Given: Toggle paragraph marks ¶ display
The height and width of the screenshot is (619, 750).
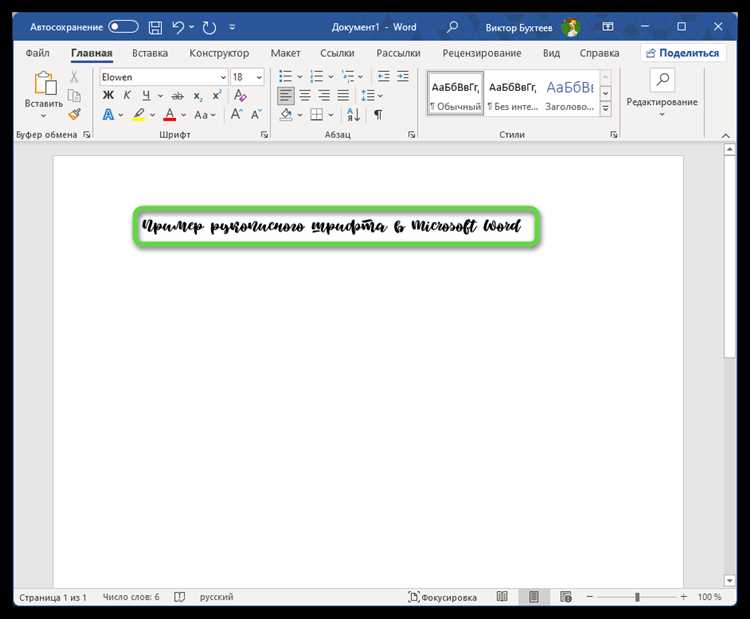Looking at the screenshot, I should pos(378,115).
